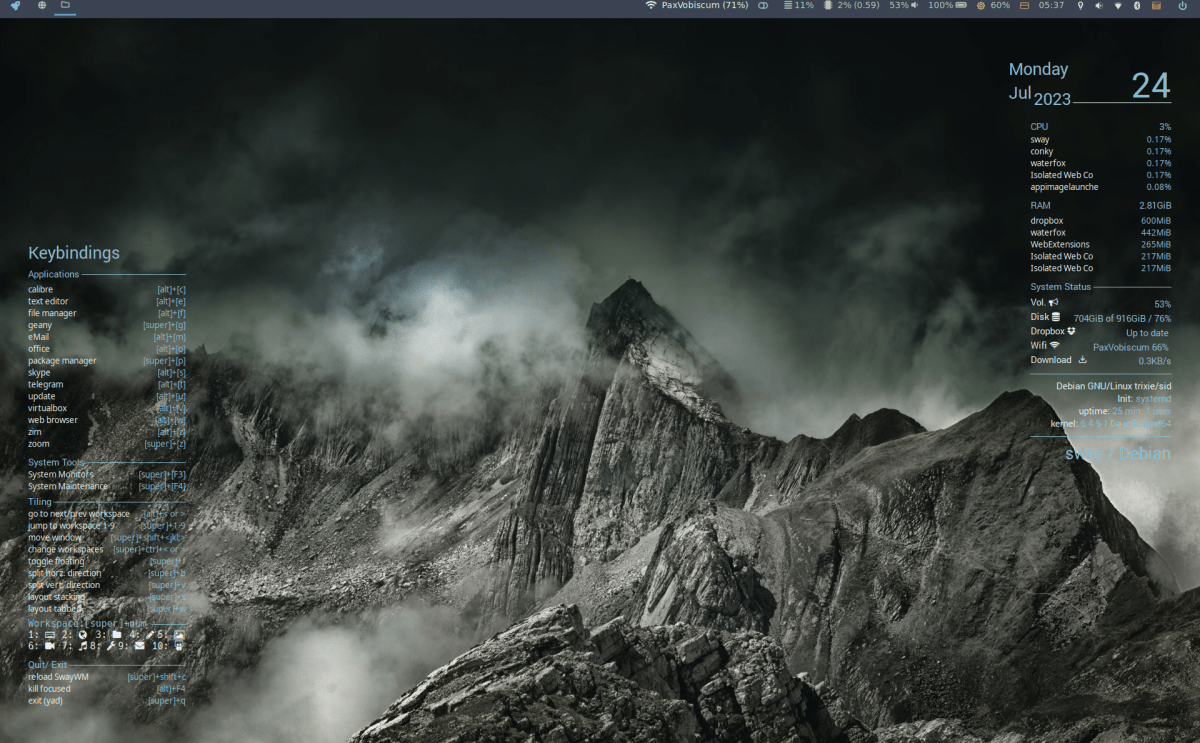Screen dimensions: 1200x743
Task: Click the orange clipboard icon in the tray
Action: point(1156,6)
